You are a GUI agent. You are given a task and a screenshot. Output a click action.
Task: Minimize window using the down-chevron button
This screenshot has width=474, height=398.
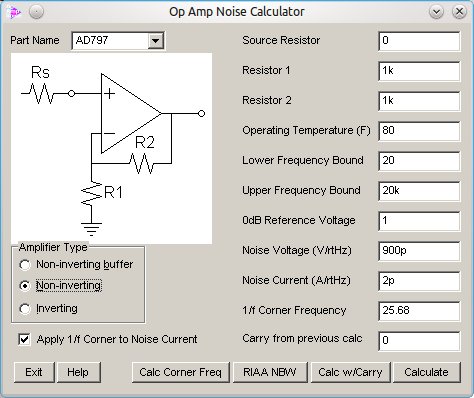coord(436,12)
